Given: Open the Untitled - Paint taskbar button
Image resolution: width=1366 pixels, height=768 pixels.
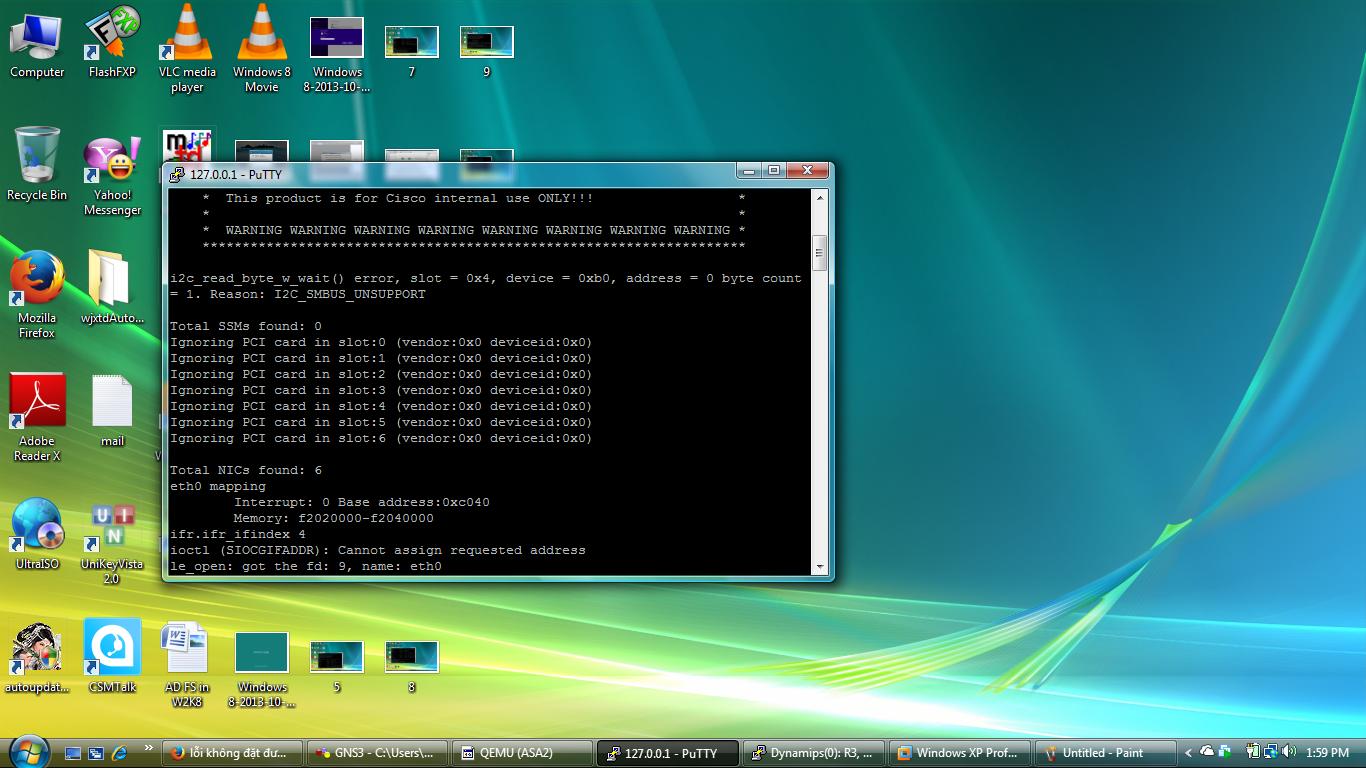Looking at the screenshot, I should point(1104,753).
